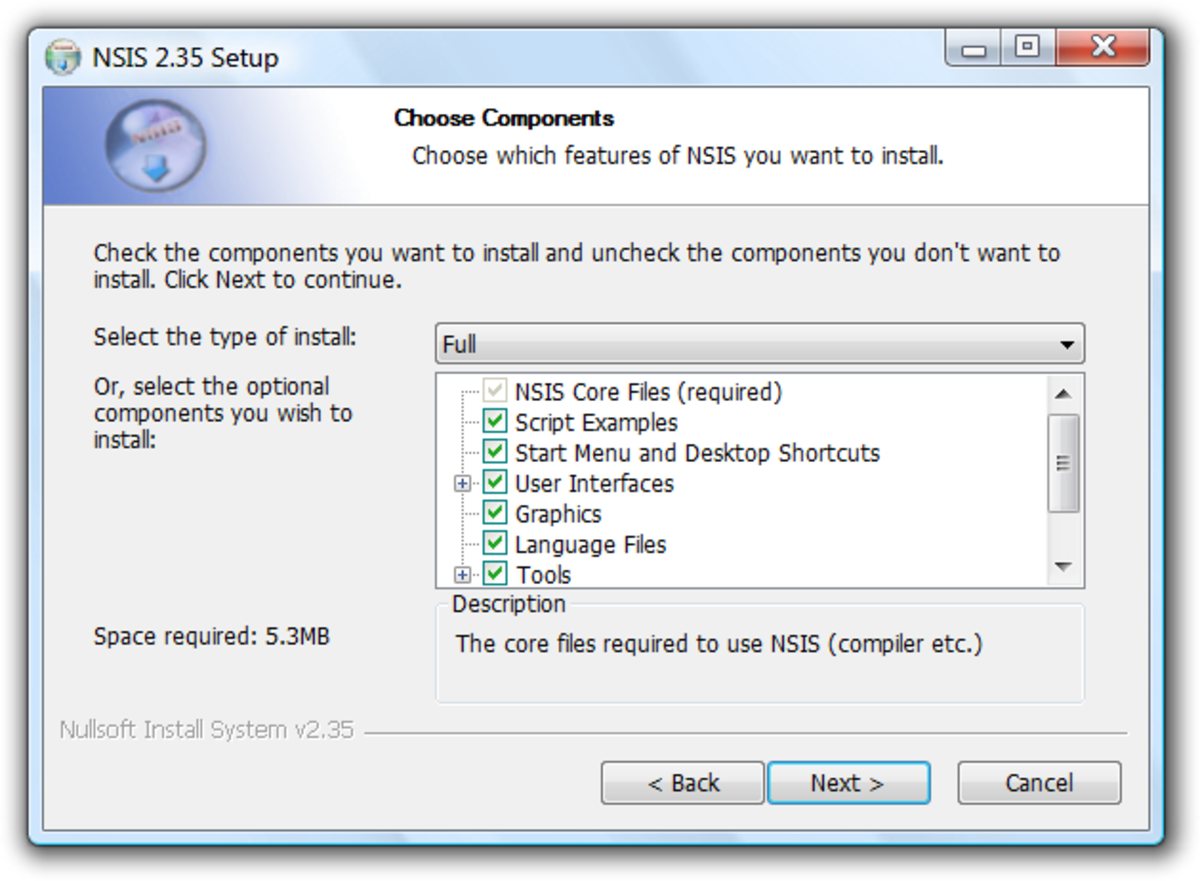Select NSIS Core Files (required) item
This screenshot has width=1200, height=881.
pyautogui.click(x=648, y=392)
